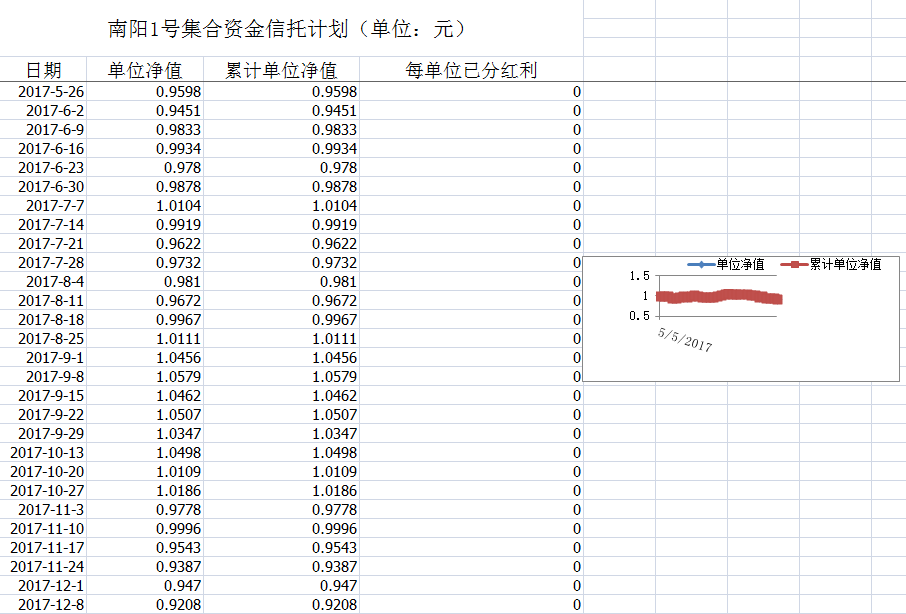Screen dimensions: 906x614
Task: Click the date cell 2017-12-8
Action: [x=51, y=605]
